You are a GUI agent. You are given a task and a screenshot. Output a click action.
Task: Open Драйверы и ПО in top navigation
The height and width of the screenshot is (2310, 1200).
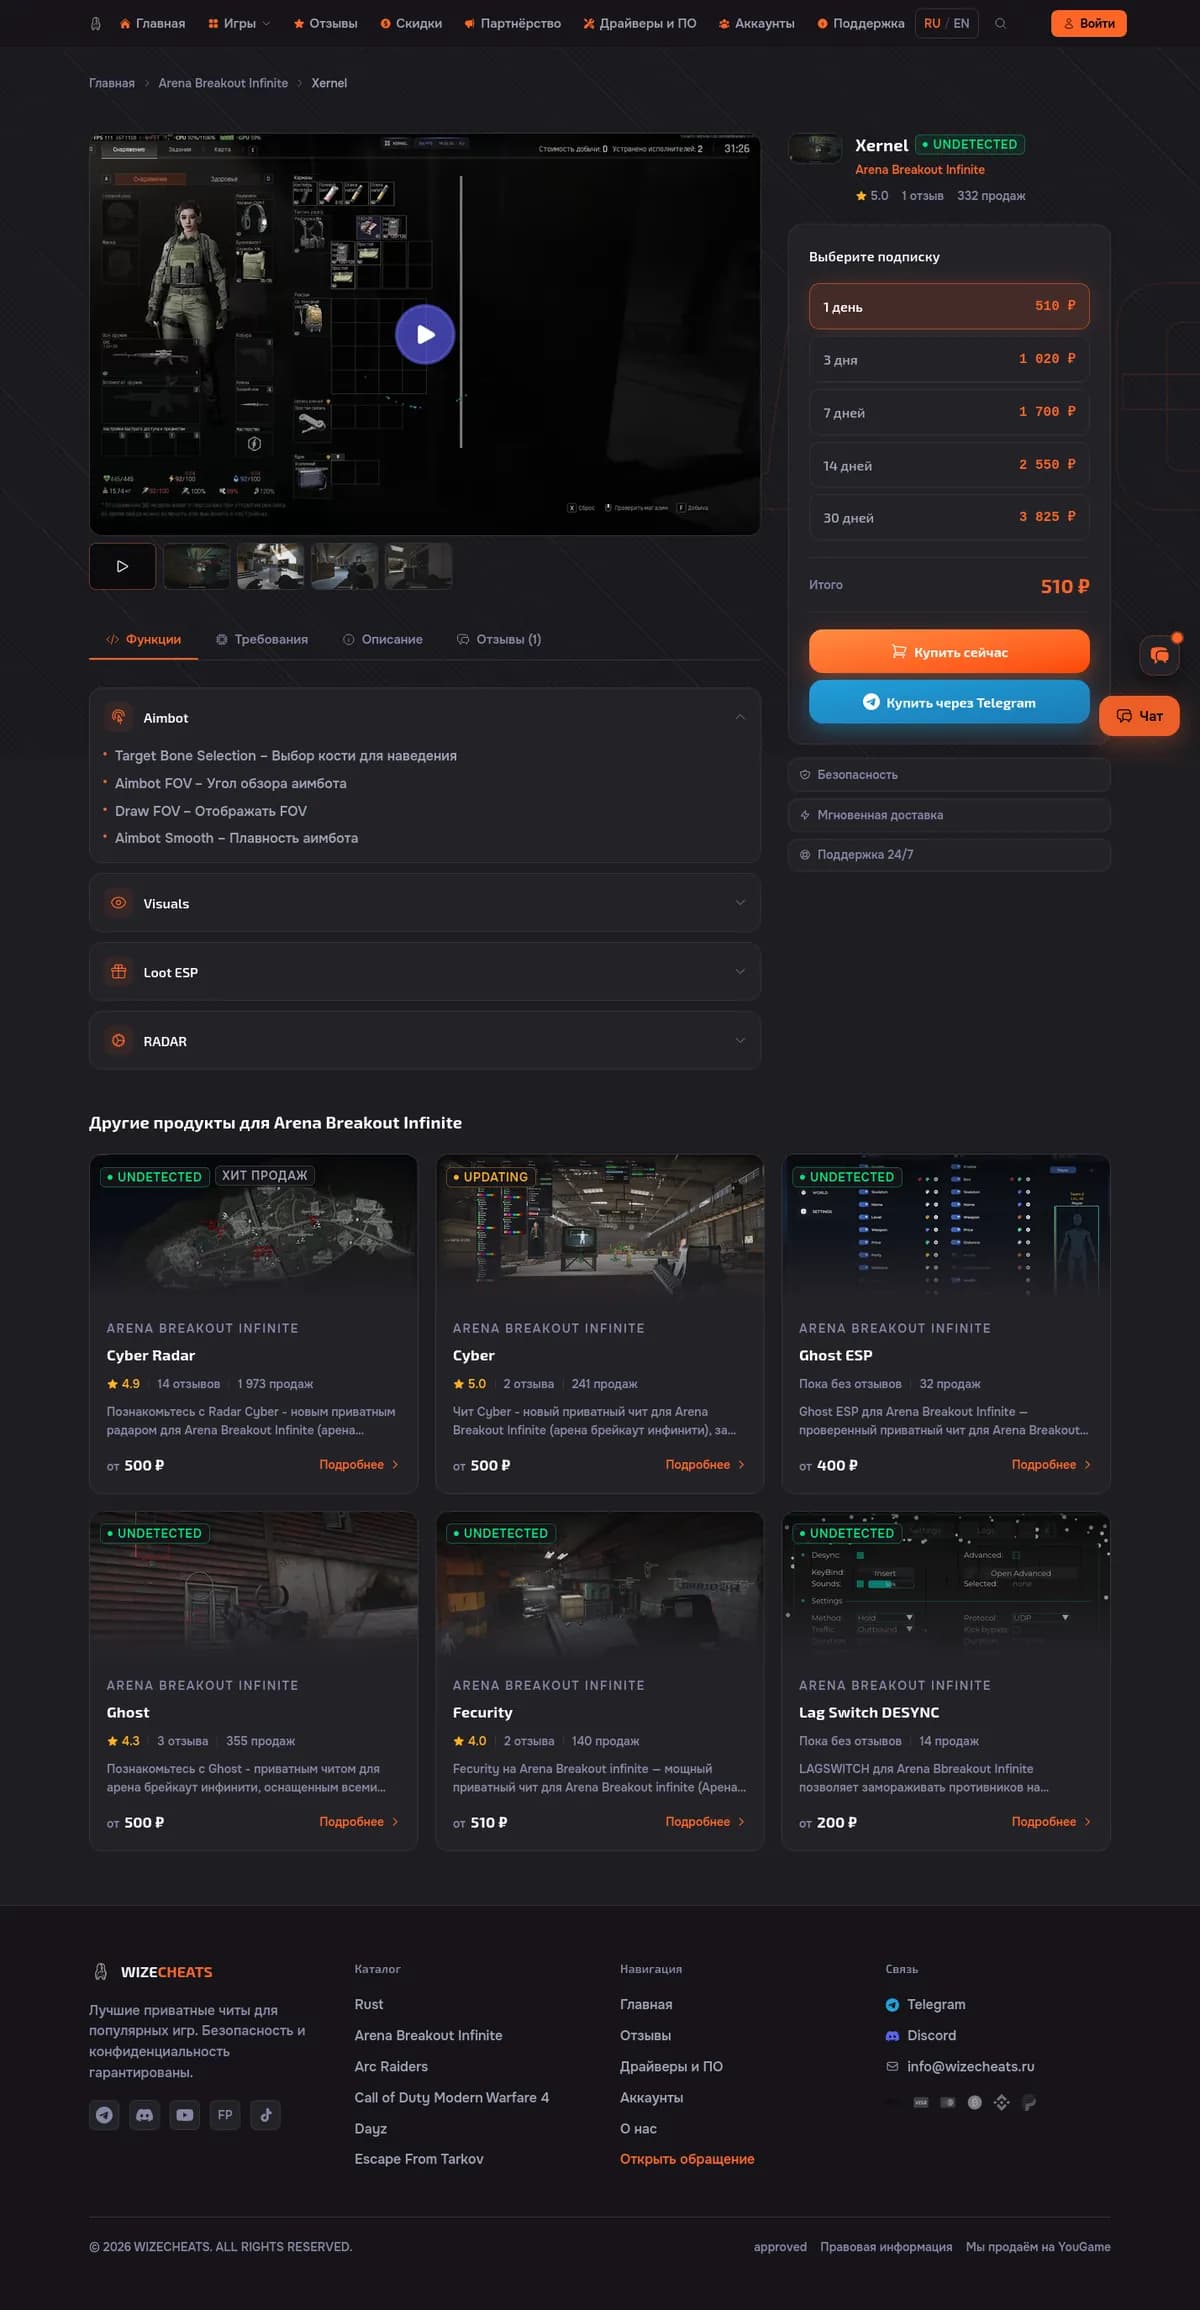[x=640, y=23]
